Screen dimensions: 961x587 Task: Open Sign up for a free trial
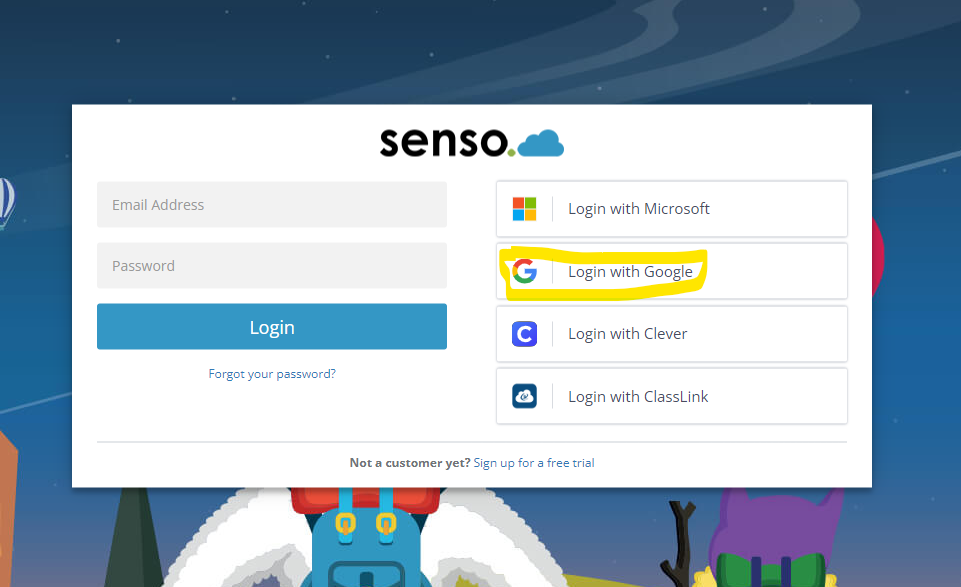[x=534, y=463]
